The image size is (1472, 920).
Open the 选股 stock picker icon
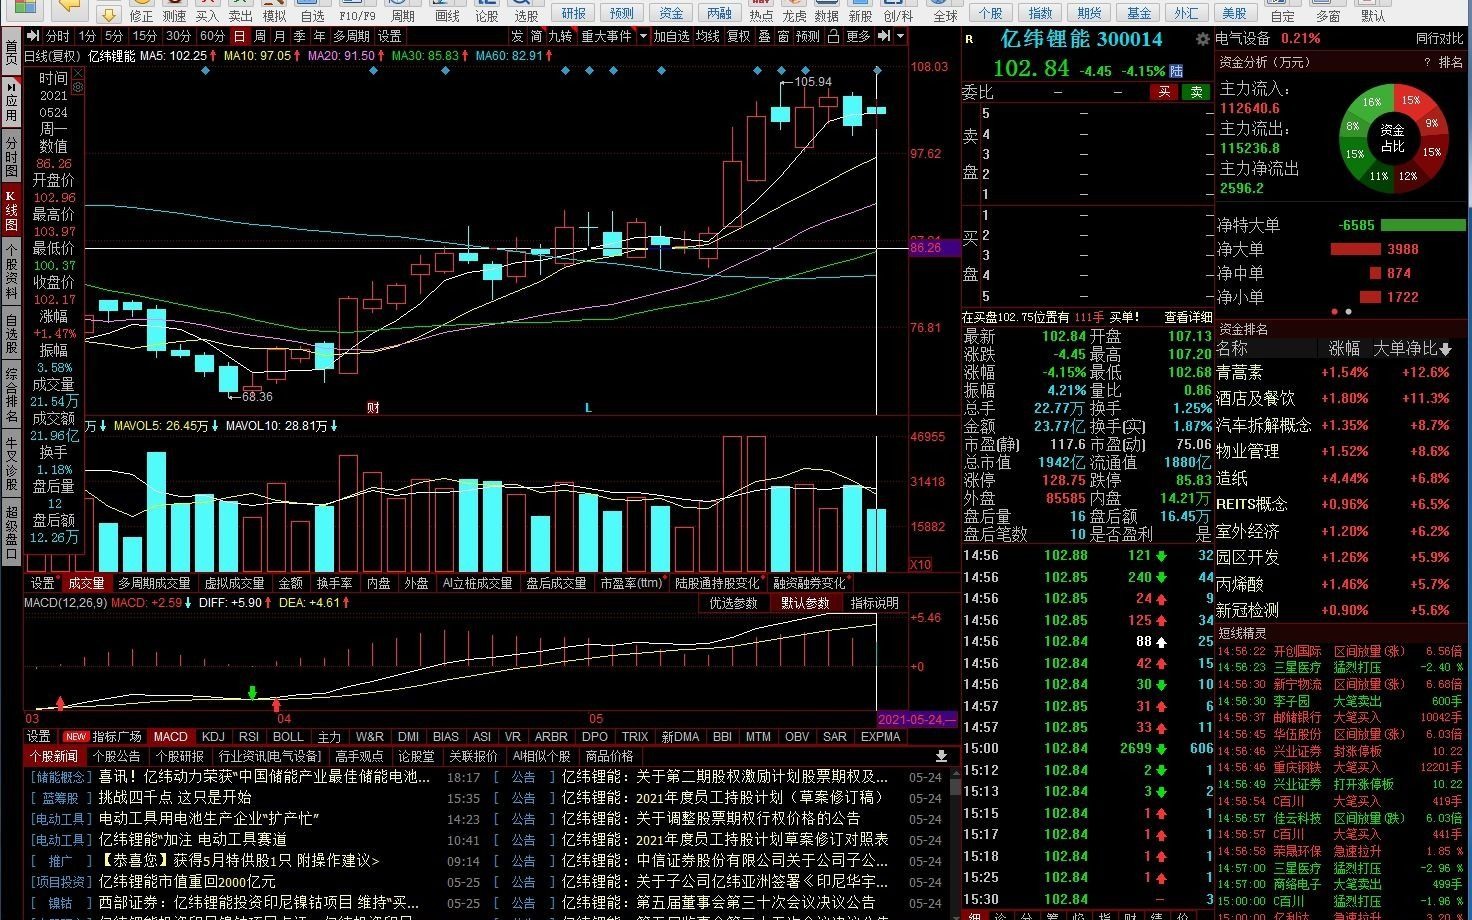point(526,12)
